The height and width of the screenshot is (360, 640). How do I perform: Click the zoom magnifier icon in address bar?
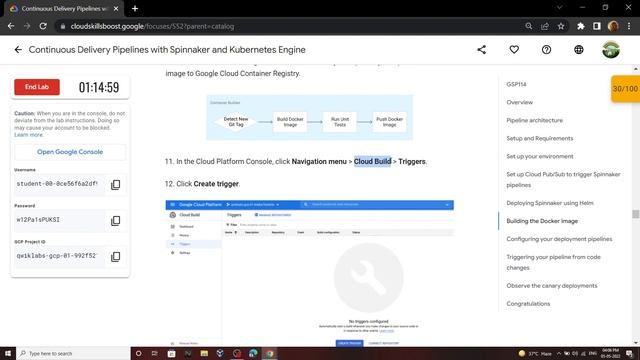[529, 26]
